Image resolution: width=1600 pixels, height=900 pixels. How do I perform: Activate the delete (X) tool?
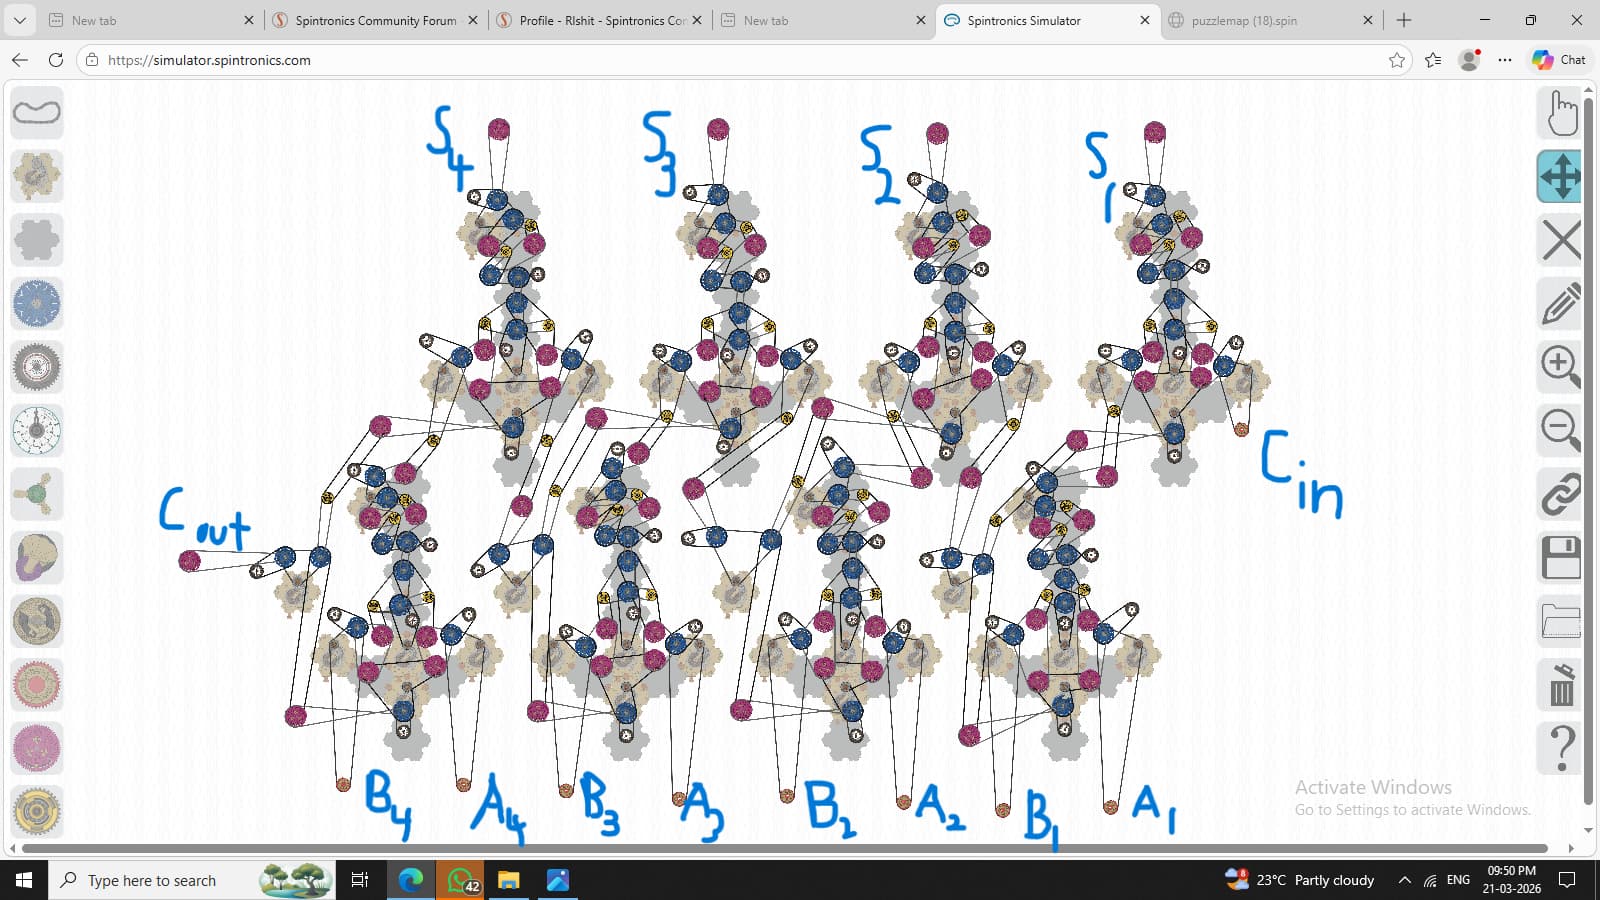(1559, 240)
